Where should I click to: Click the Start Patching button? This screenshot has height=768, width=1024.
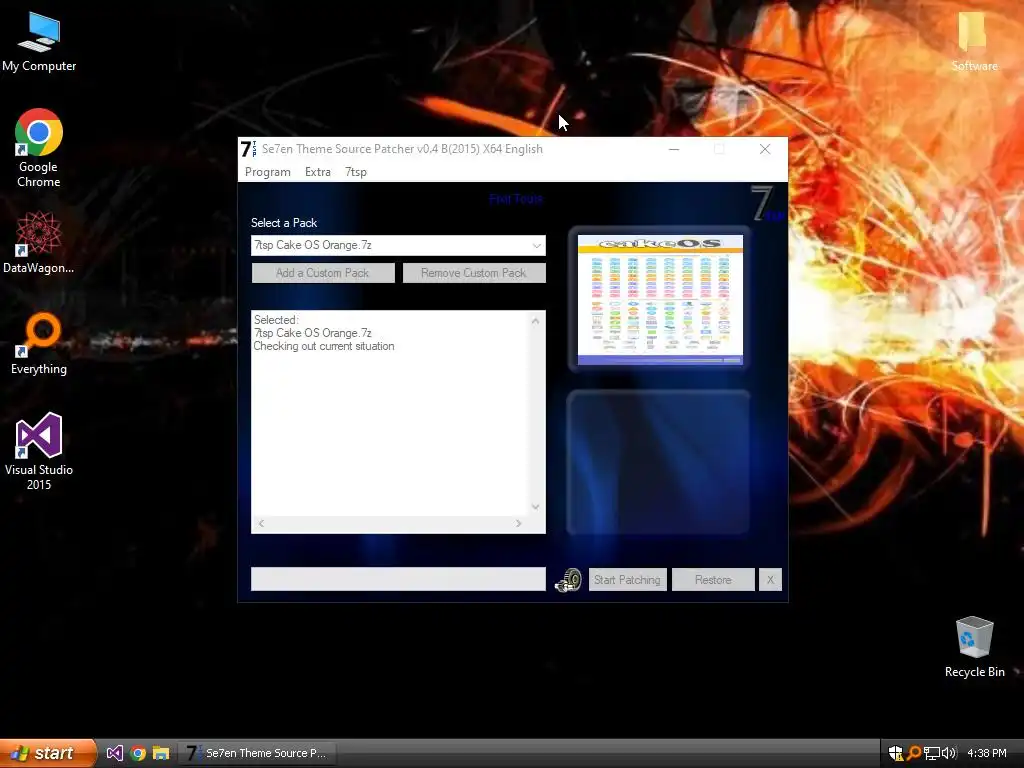(x=628, y=579)
